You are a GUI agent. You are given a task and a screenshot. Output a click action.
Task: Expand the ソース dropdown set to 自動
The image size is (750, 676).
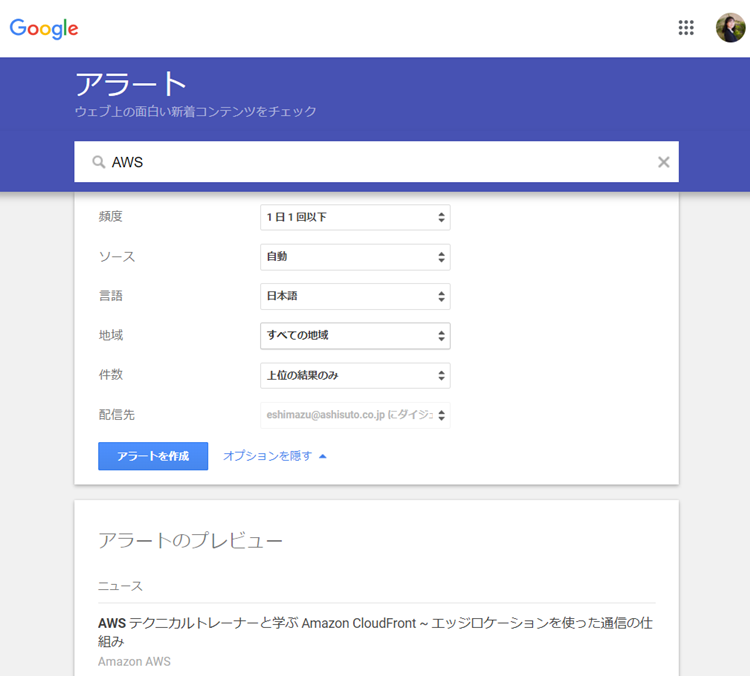(x=355, y=257)
